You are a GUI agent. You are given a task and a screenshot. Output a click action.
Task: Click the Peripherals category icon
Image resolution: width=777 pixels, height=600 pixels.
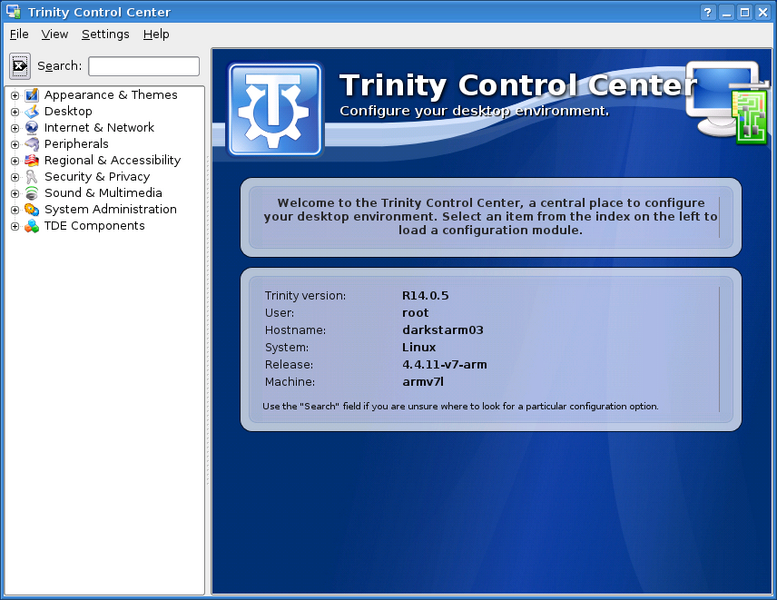32,144
